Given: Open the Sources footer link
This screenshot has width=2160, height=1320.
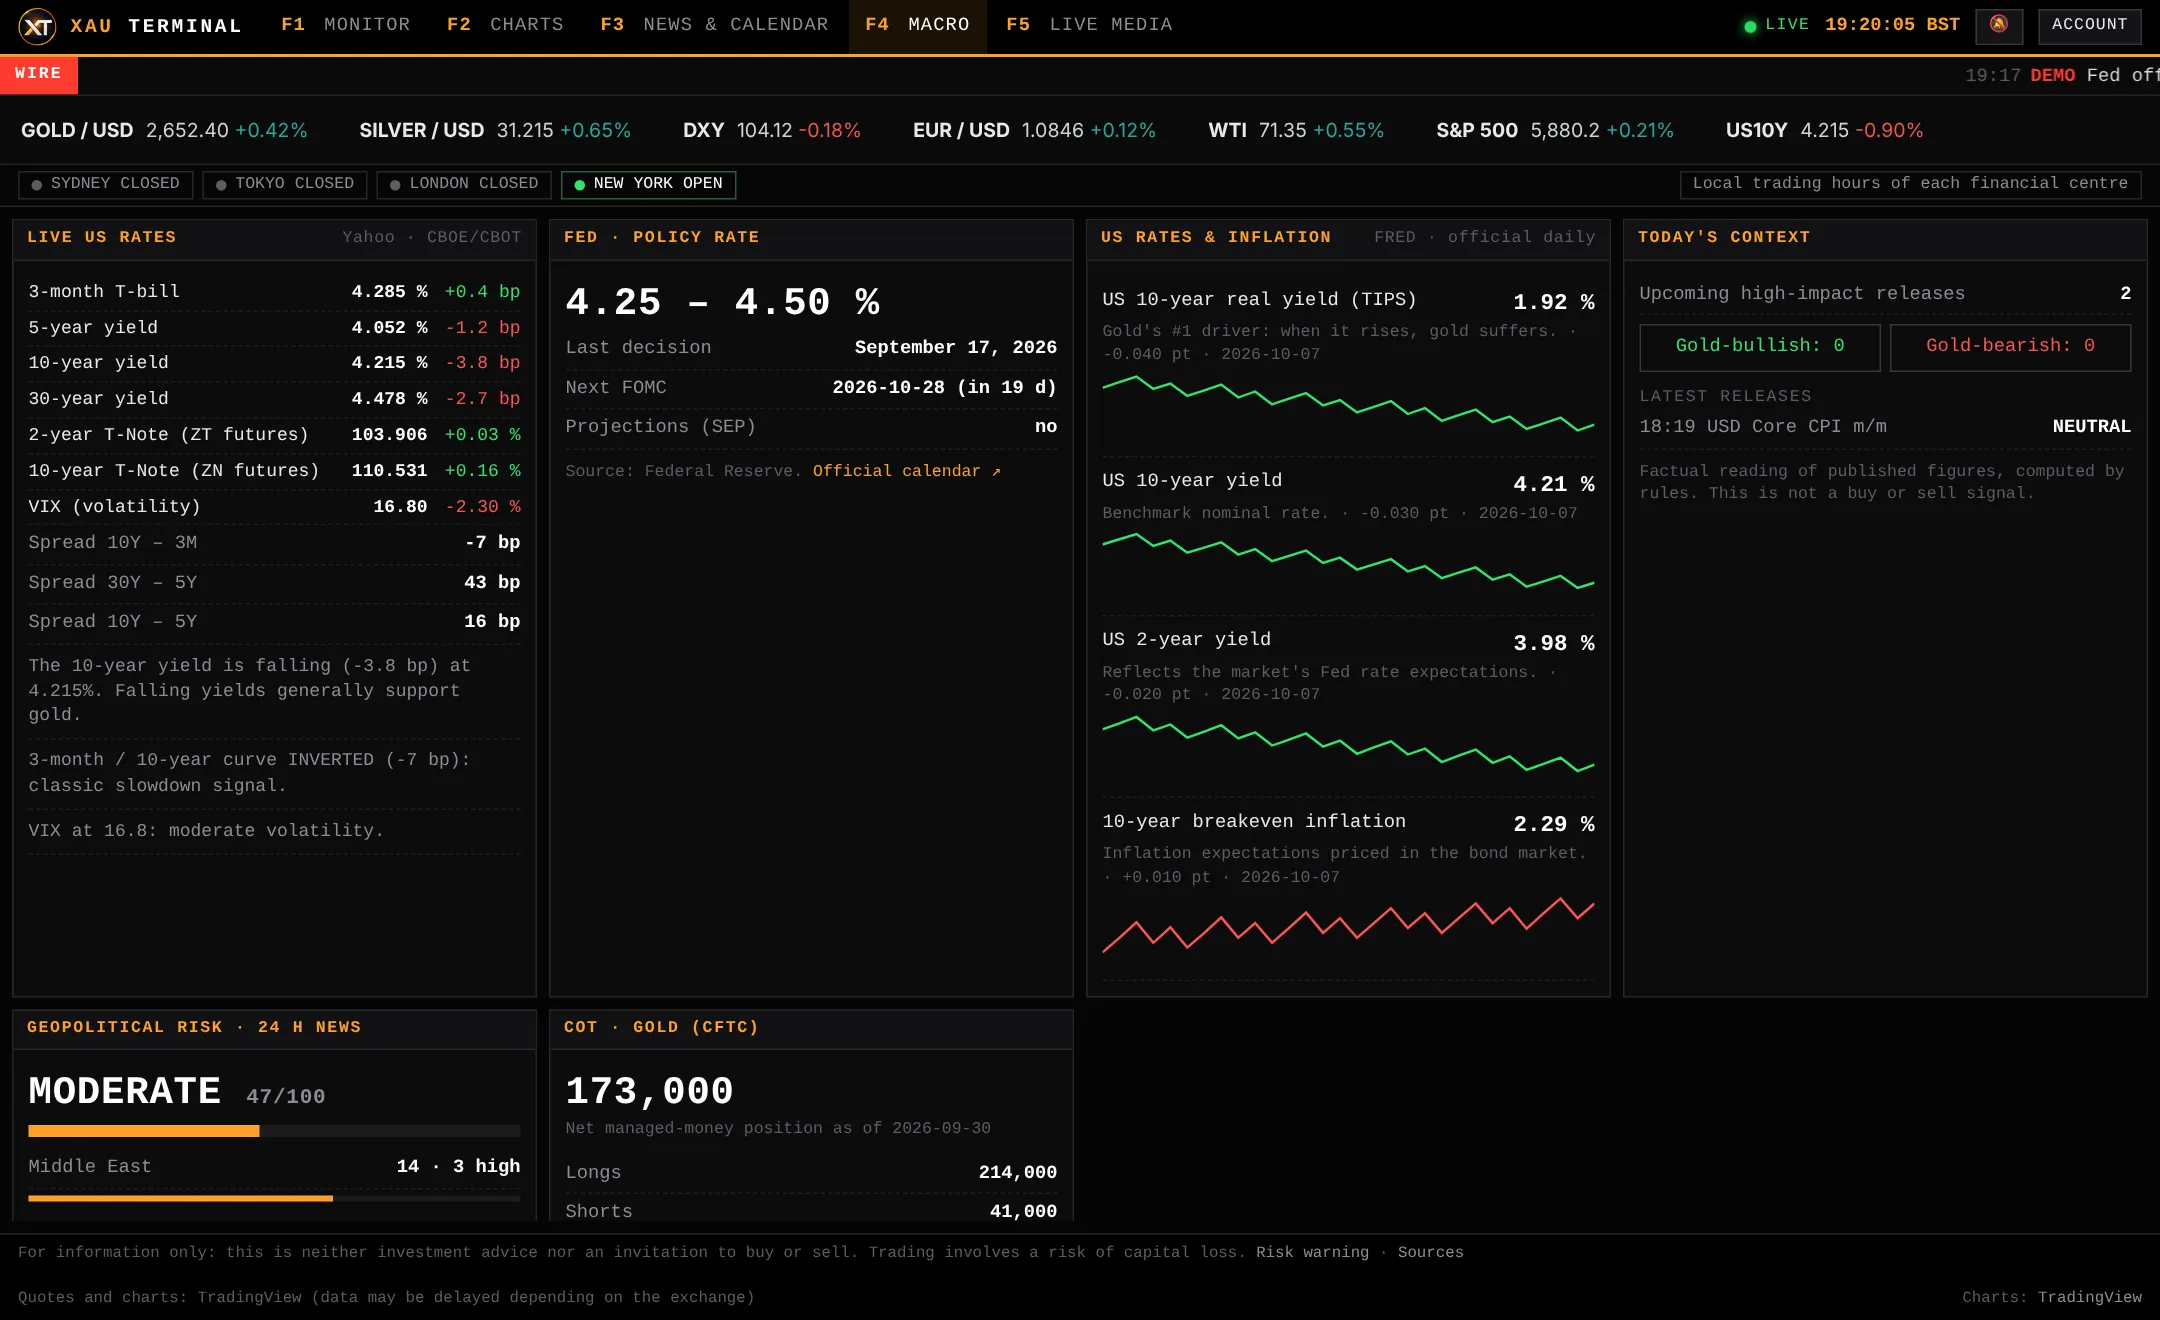Looking at the screenshot, I should pyautogui.click(x=1430, y=1253).
